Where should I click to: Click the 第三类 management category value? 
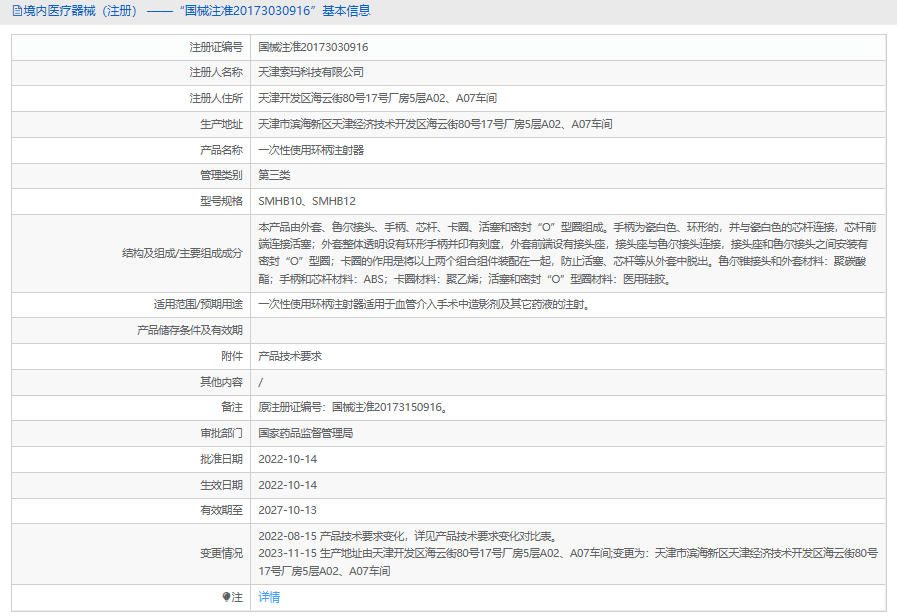[274, 175]
